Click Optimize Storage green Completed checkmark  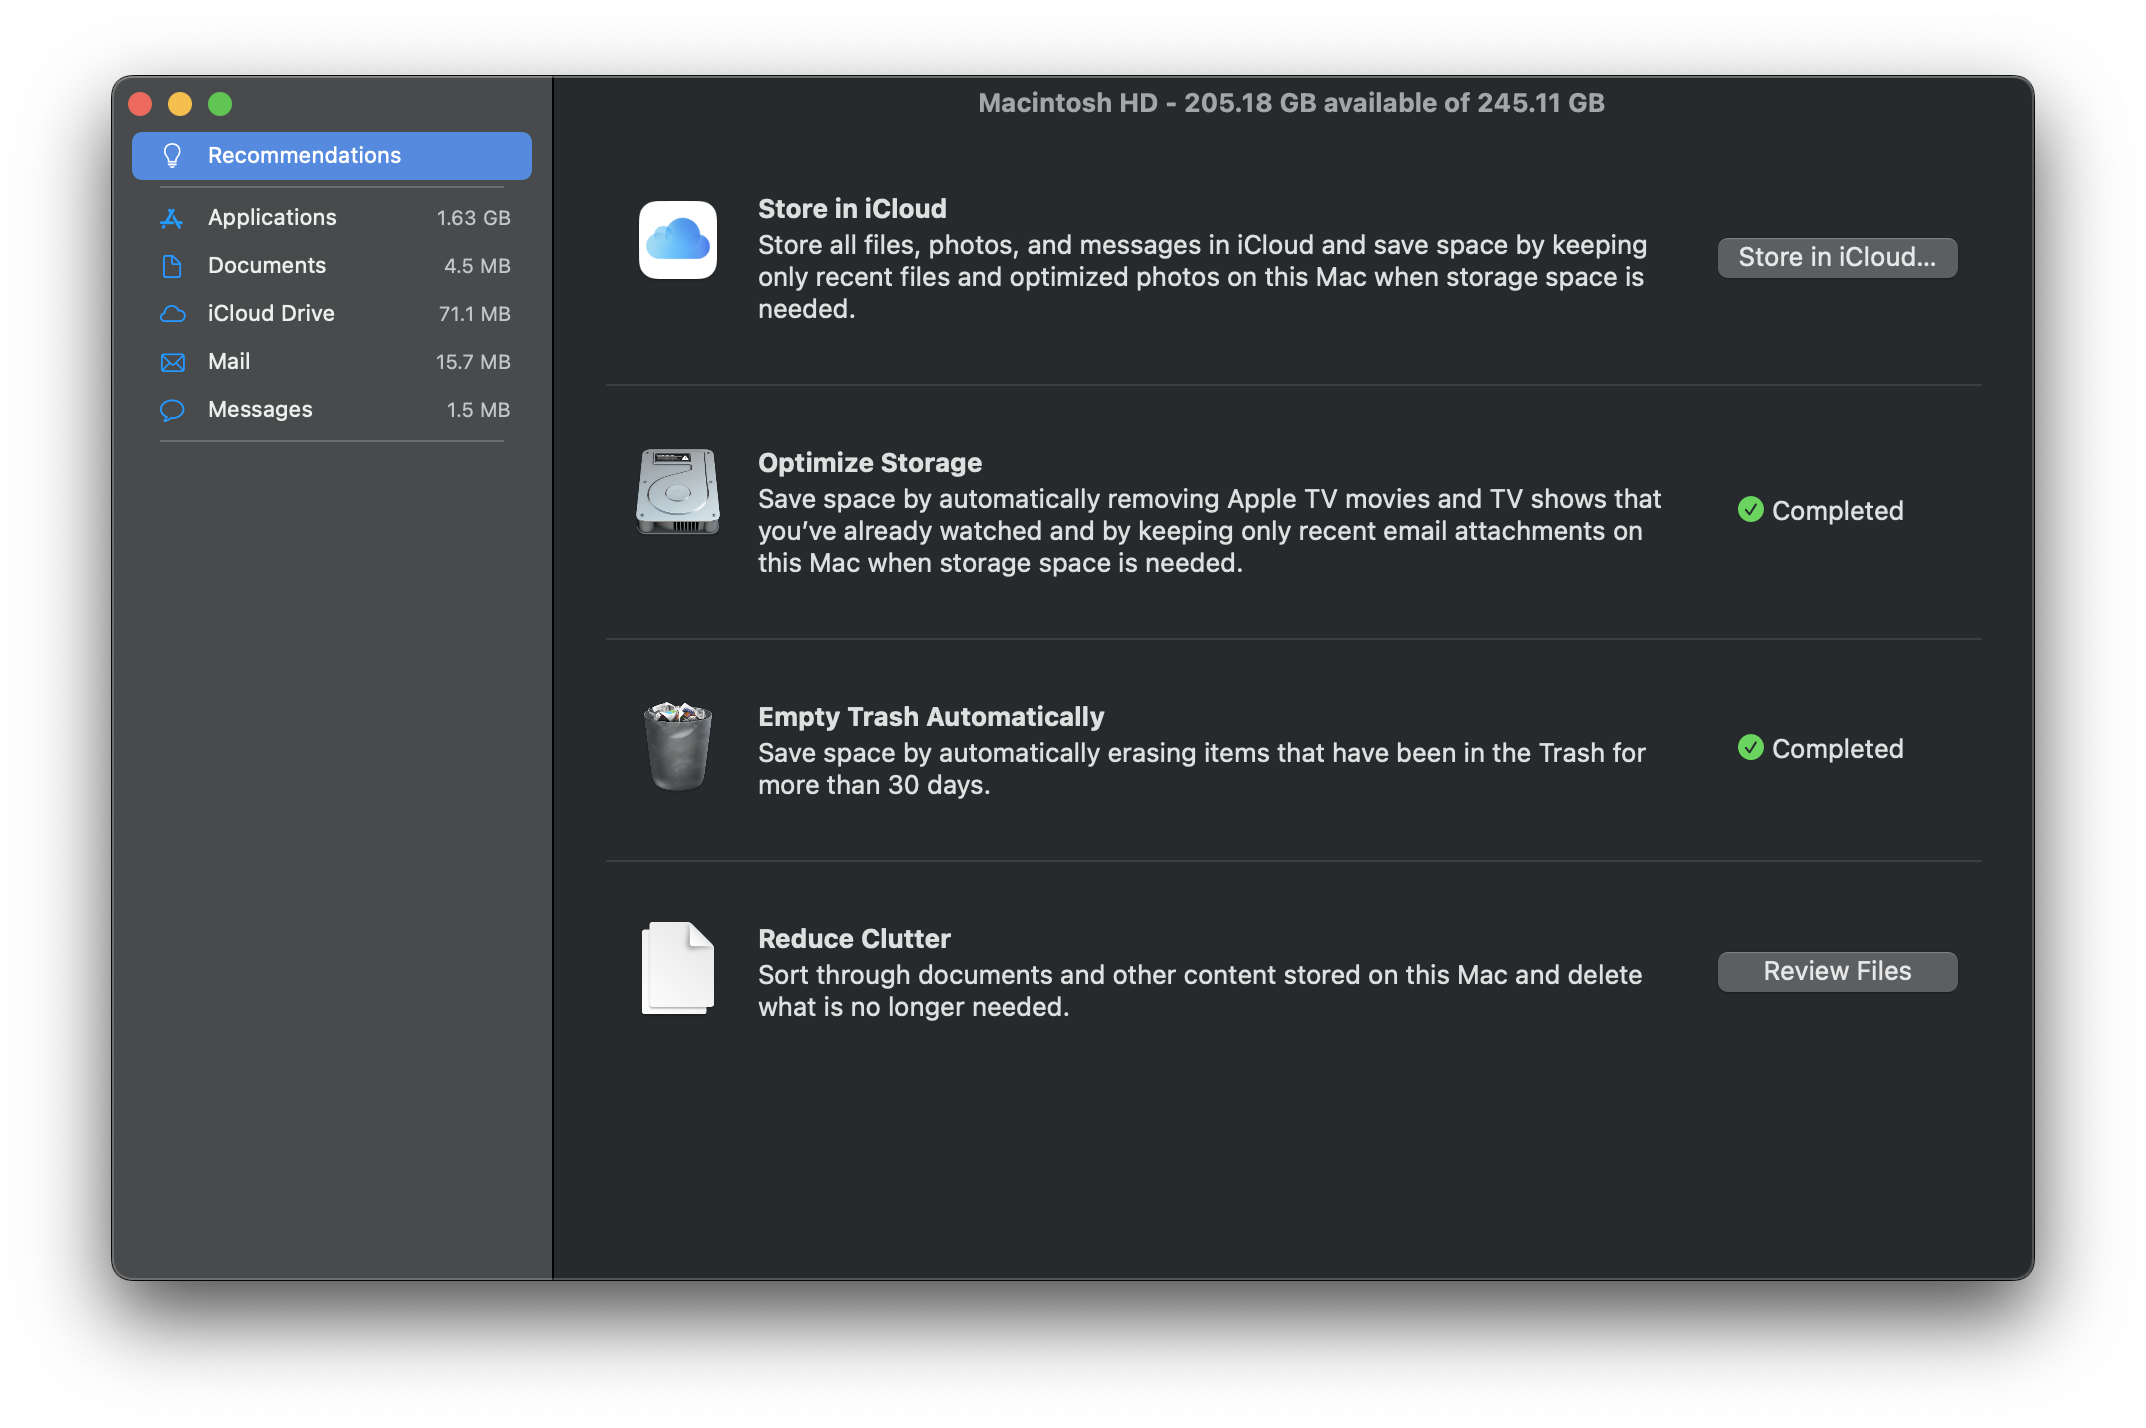tap(1750, 510)
